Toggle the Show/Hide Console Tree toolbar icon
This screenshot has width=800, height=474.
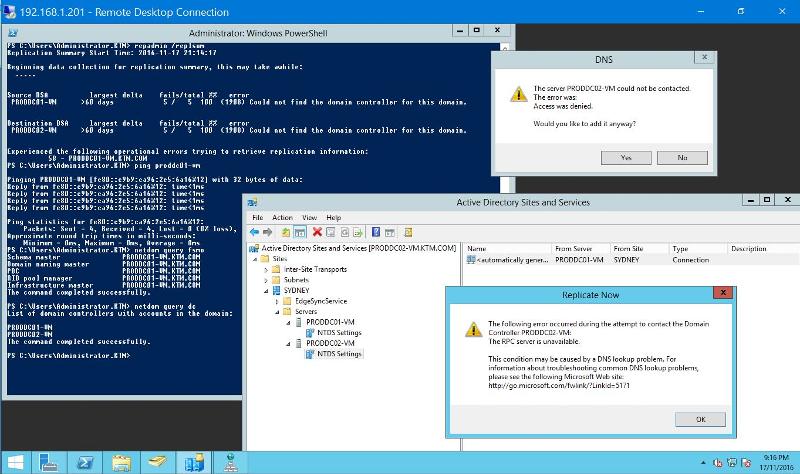click(300, 232)
